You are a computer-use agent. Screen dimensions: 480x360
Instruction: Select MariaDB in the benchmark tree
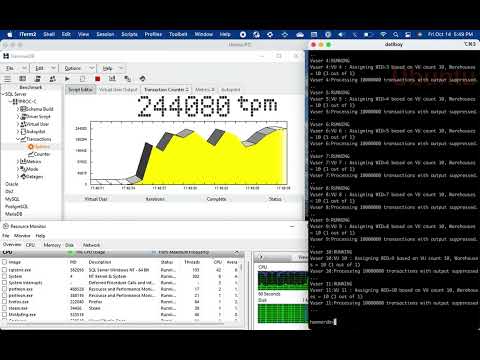click(x=14, y=214)
